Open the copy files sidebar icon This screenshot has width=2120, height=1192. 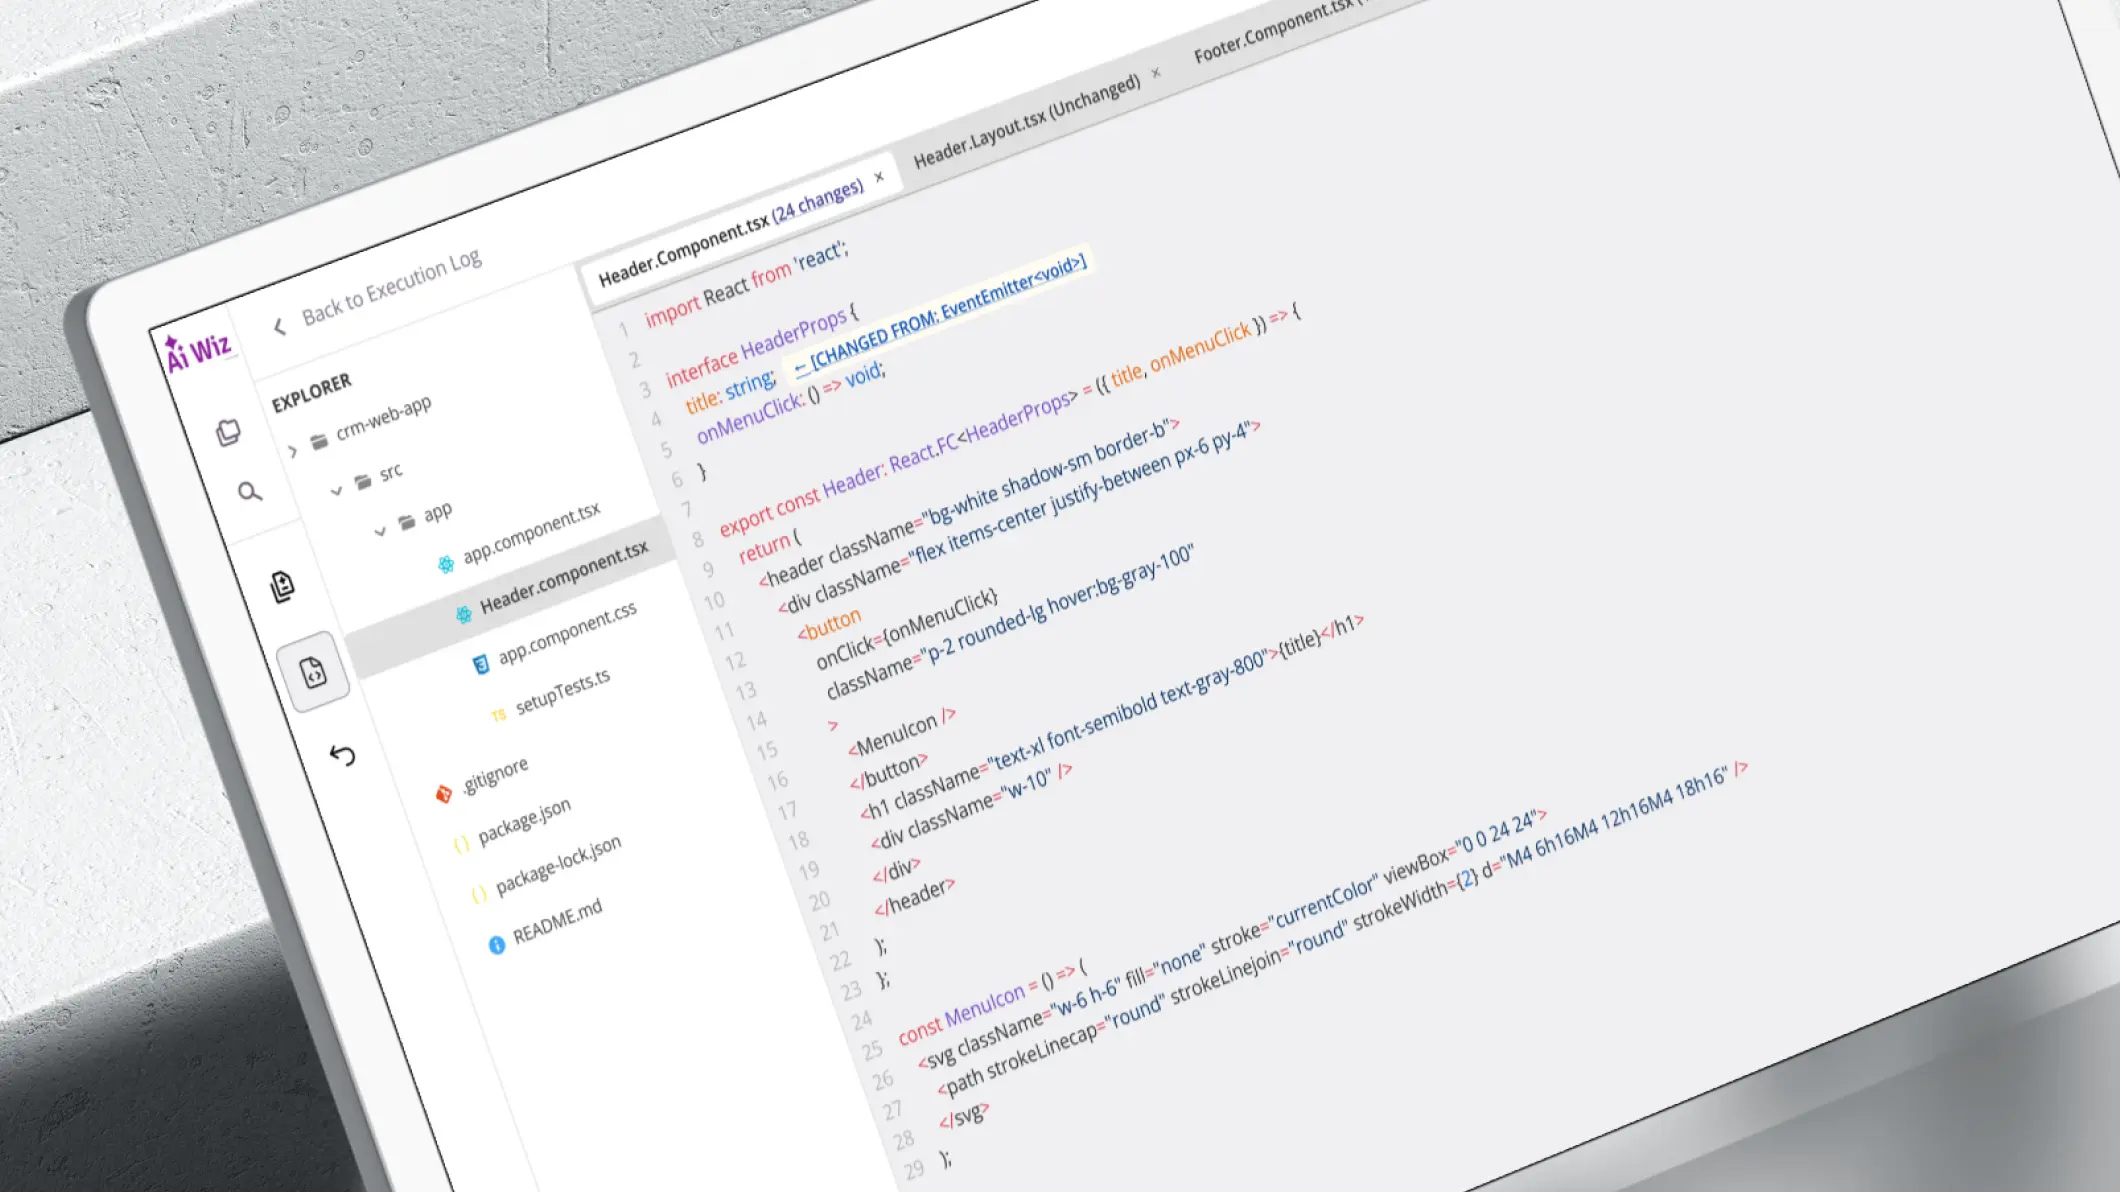(229, 432)
